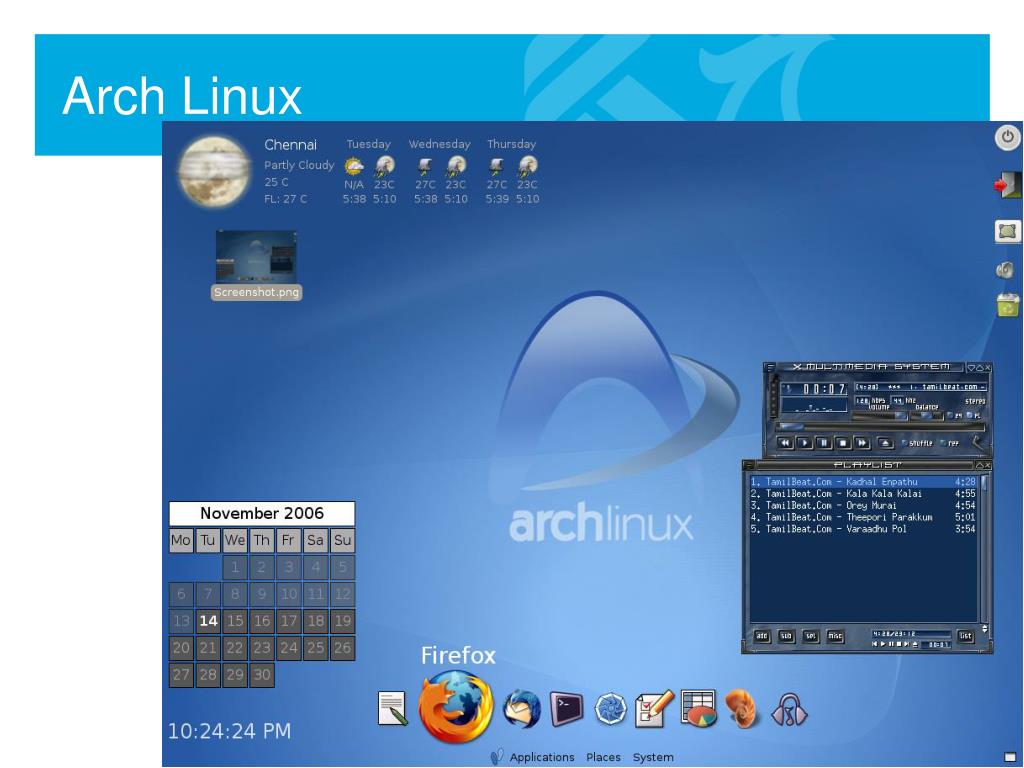Open the playlist list menu
Viewport: 1024px width, 768px height.
tap(965, 635)
